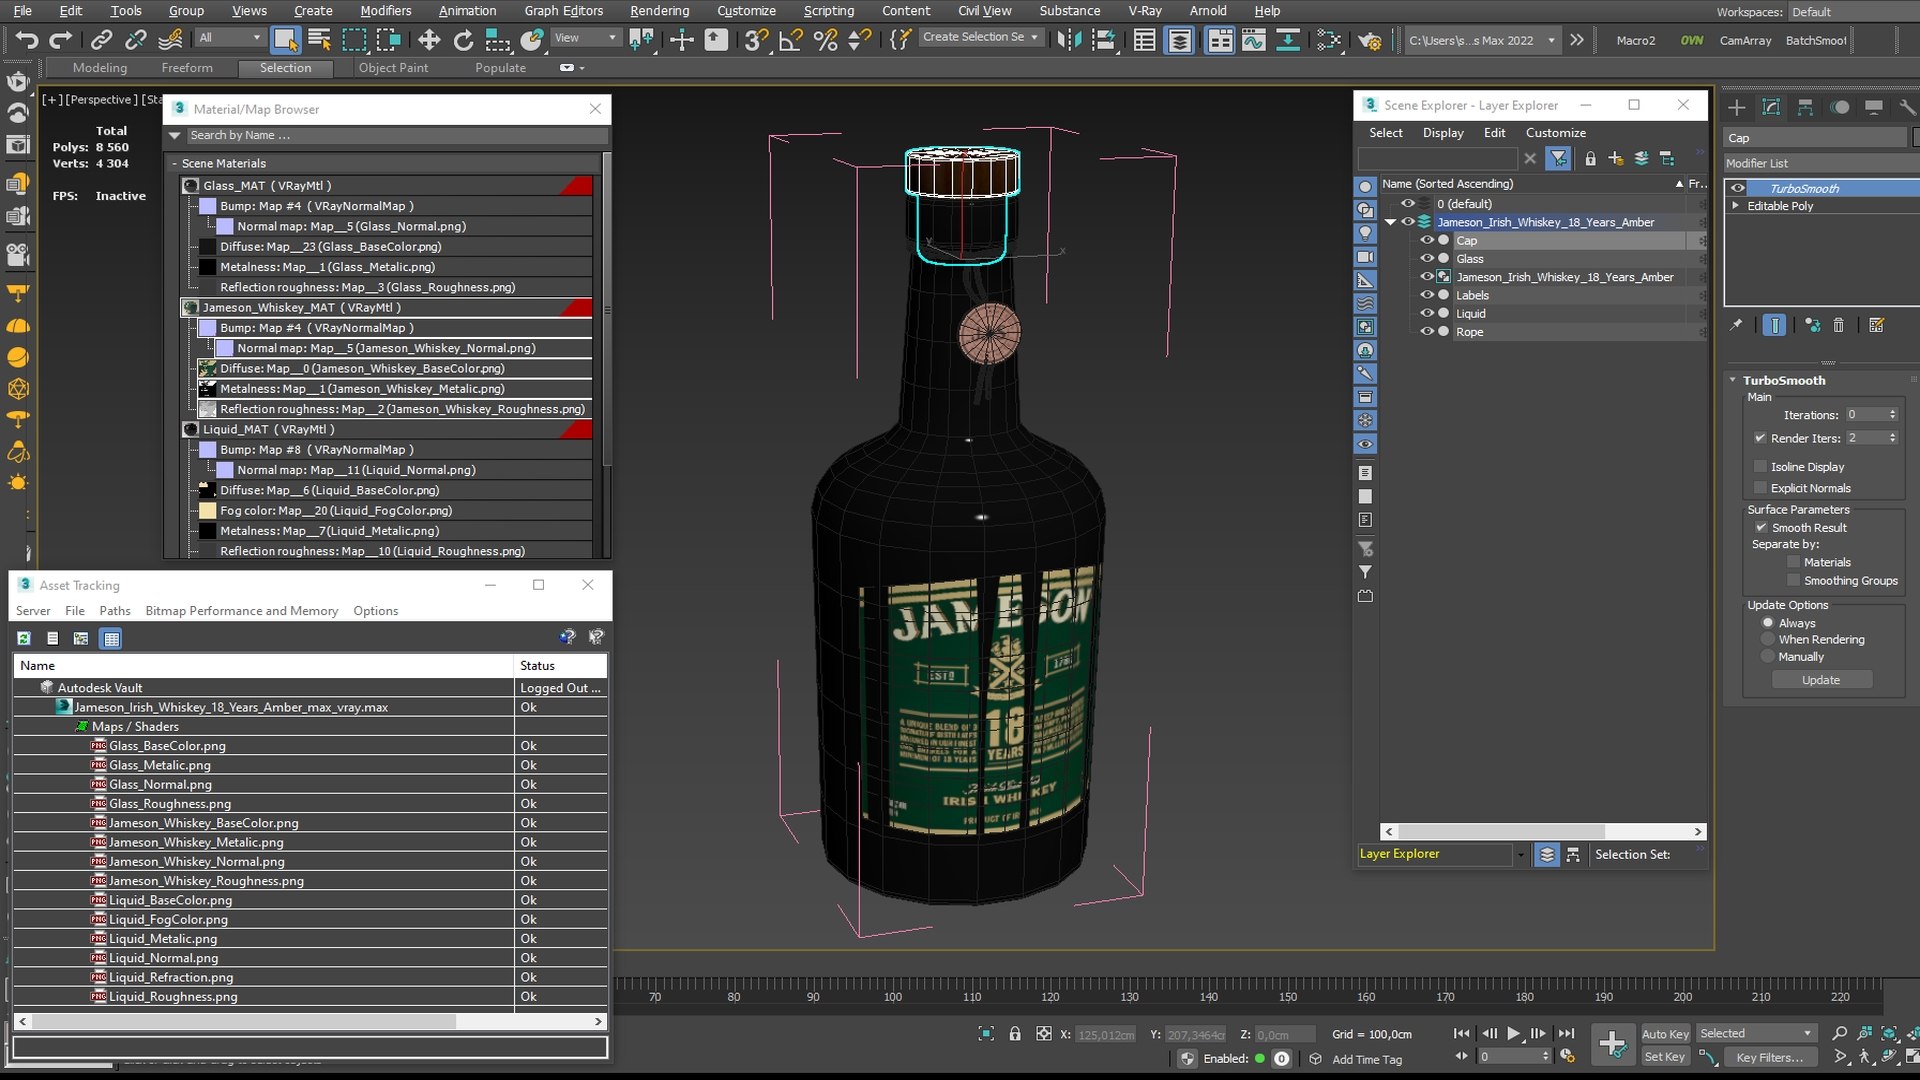Open the Mirror tool
The height and width of the screenshot is (1080, 1920).
(1069, 40)
